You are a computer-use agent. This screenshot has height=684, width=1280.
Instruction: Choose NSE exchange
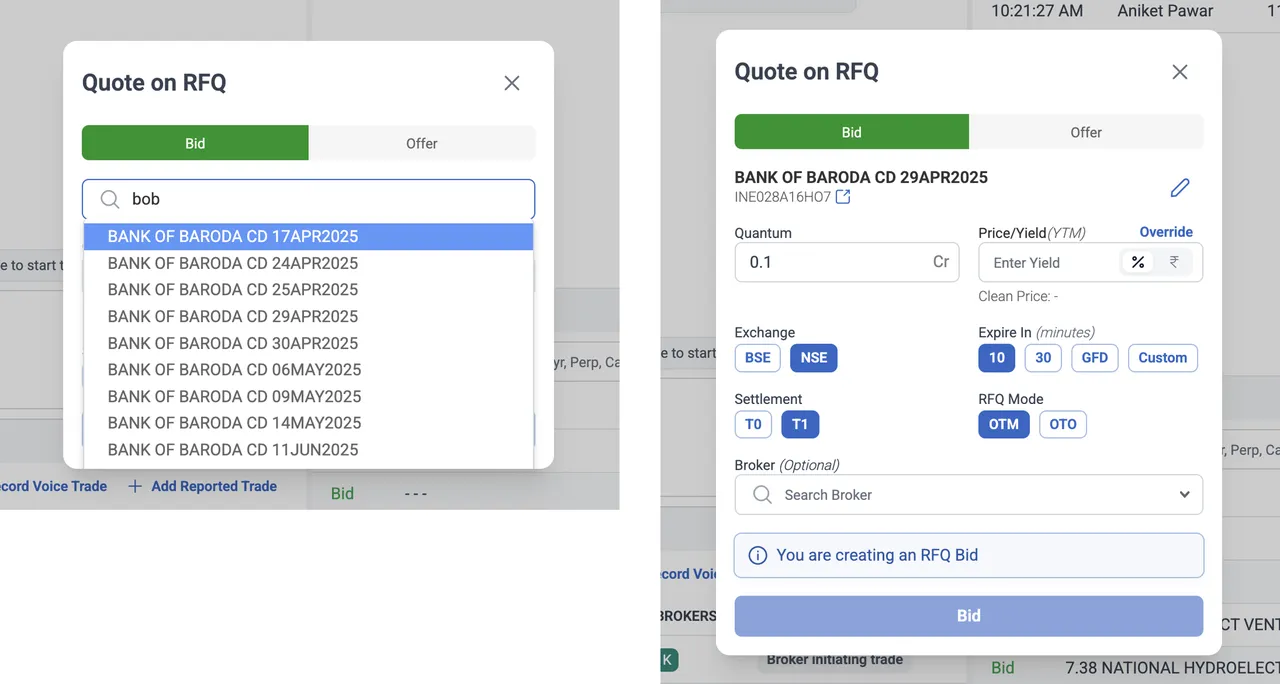[x=814, y=357]
